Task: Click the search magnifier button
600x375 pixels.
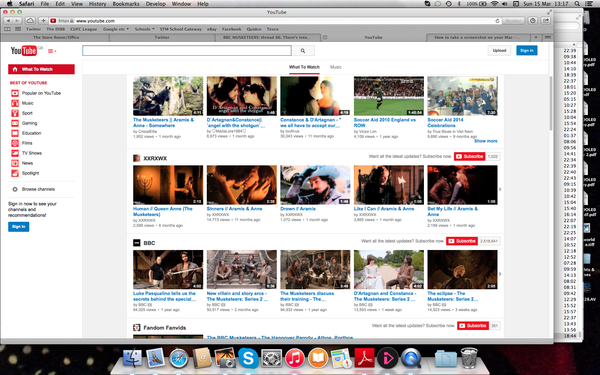Action: pos(303,51)
